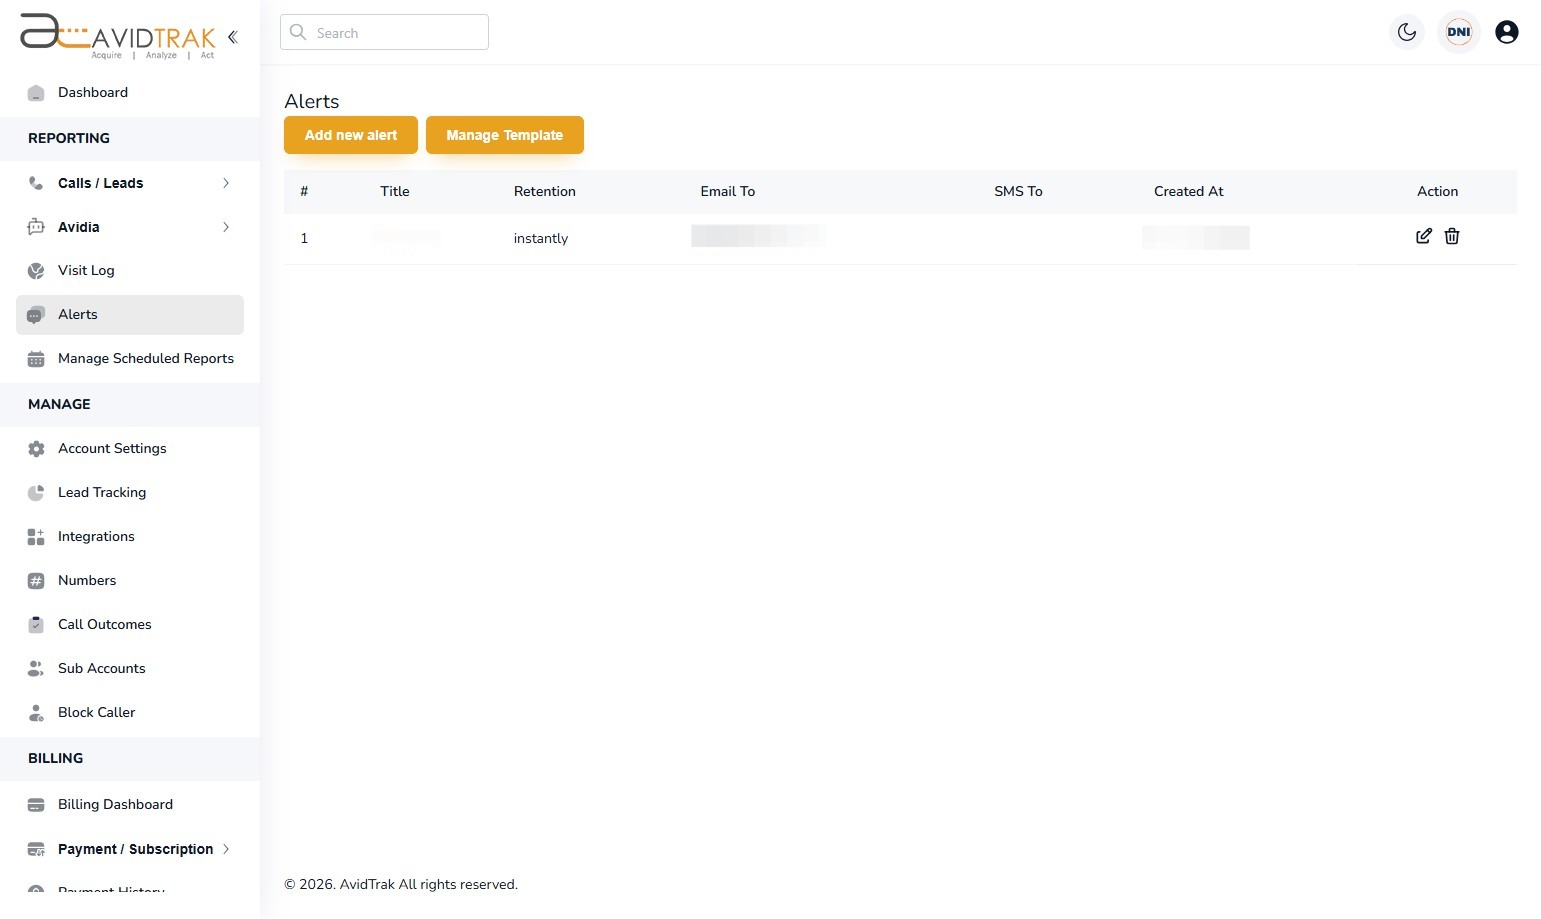Viewport: 1541px width, 919px height.
Task: Edit alert row 1 pencil icon
Action: (1424, 236)
